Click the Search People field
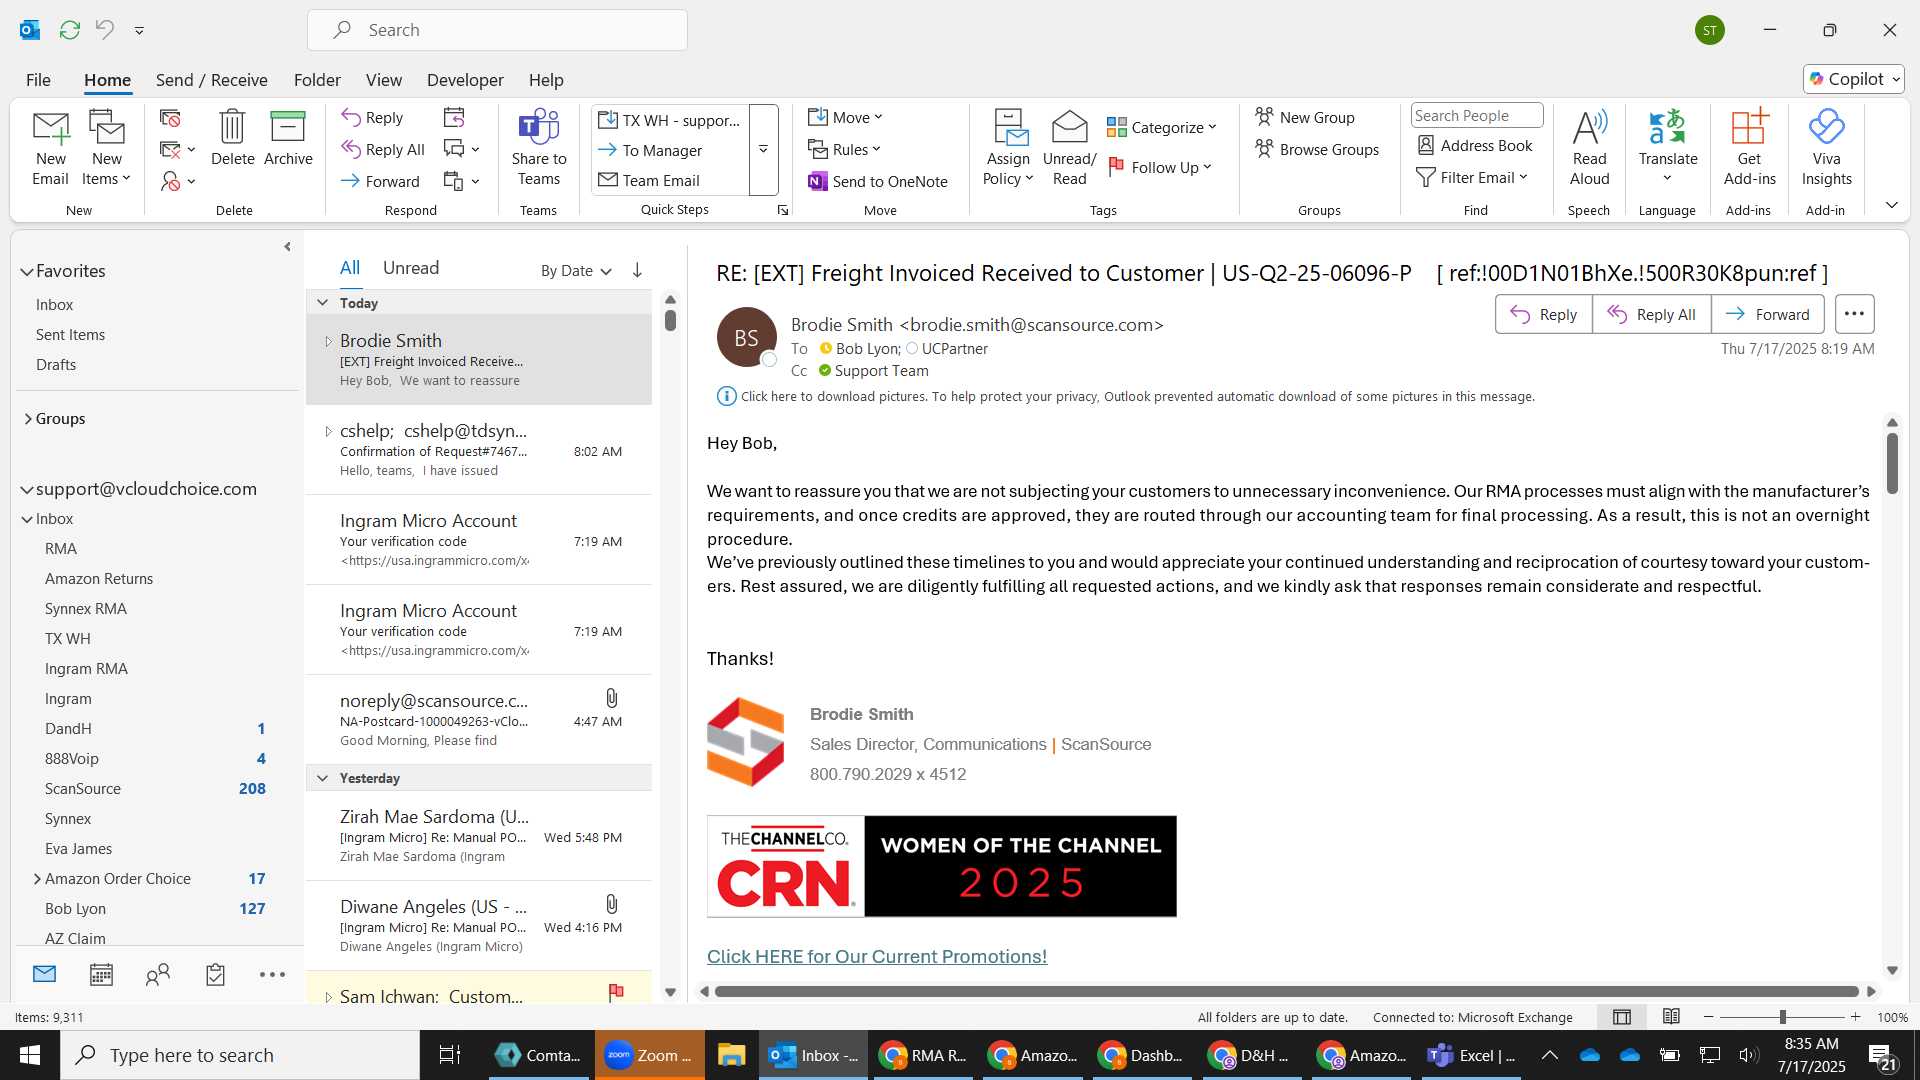 pyautogui.click(x=1477, y=116)
